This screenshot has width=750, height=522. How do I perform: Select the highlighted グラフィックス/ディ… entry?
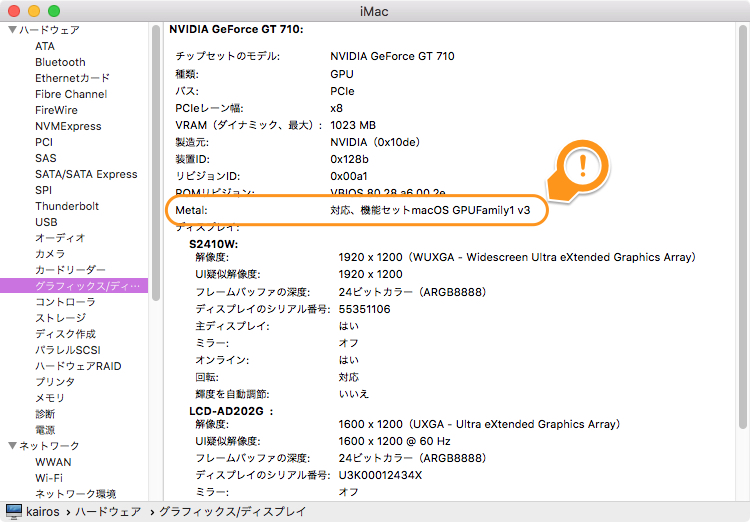coord(74,286)
